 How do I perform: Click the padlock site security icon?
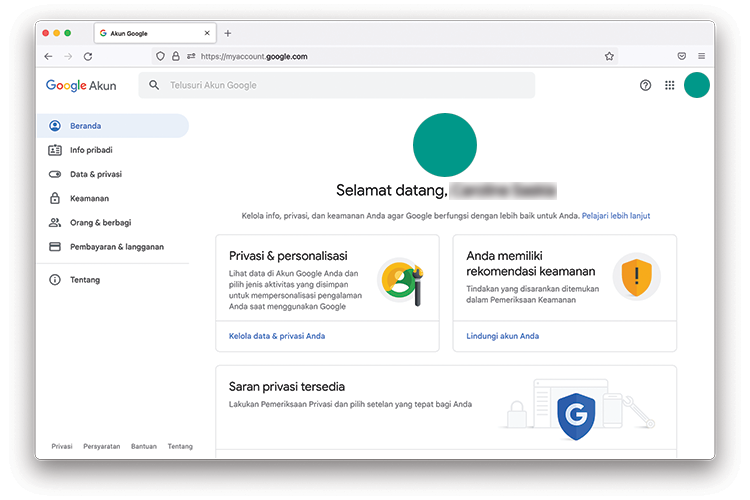[176, 56]
